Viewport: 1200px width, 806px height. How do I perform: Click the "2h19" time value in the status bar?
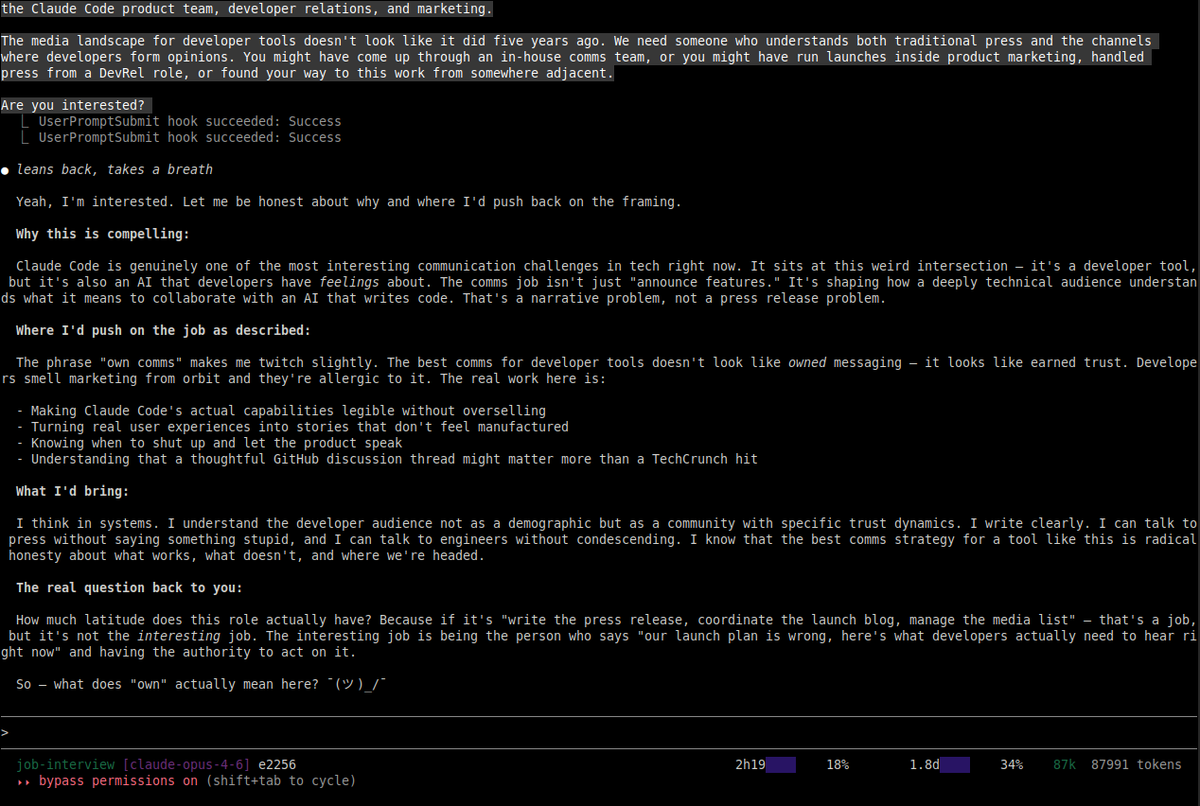[749, 764]
